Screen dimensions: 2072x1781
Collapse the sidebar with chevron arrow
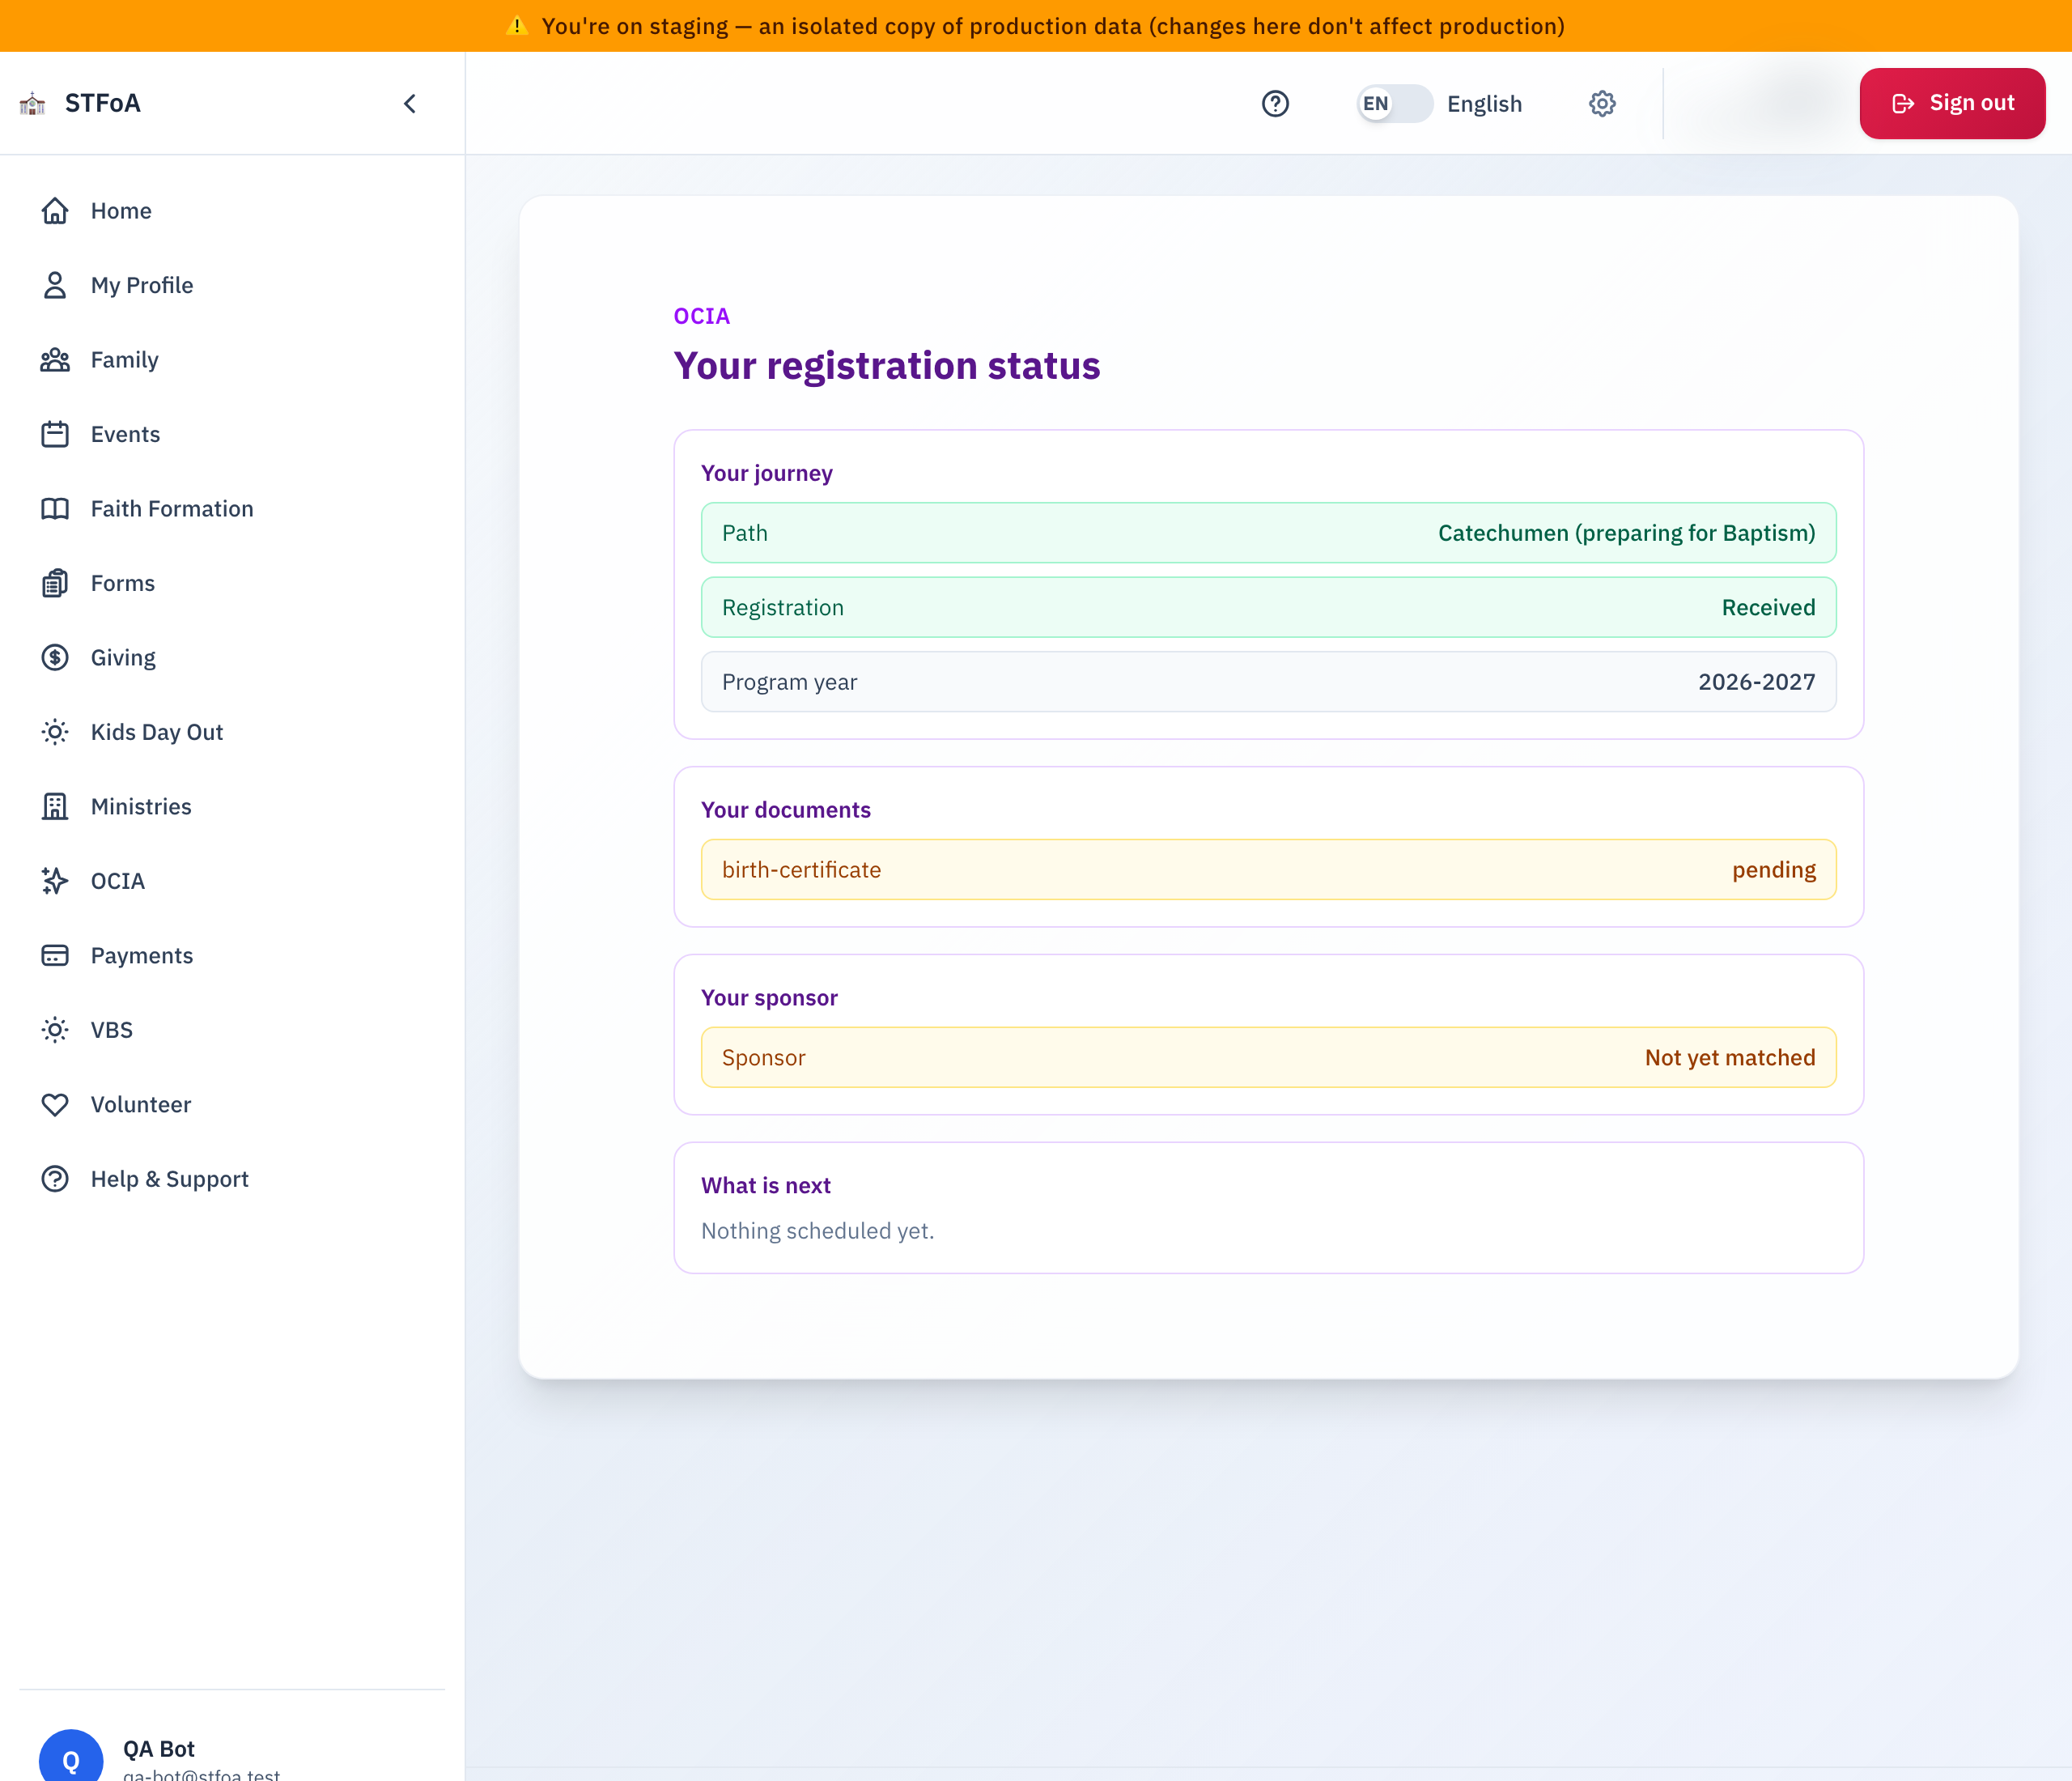coord(410,104)
